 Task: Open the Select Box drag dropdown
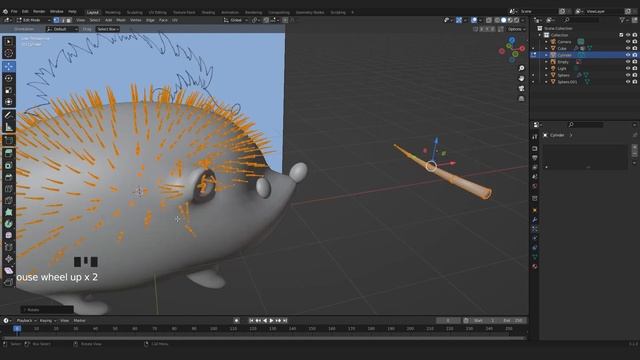(x=108, y=29)
